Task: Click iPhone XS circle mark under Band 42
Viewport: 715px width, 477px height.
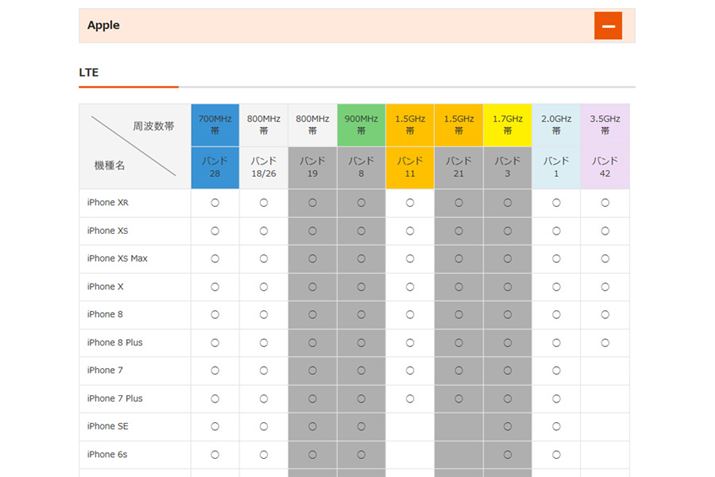Action: 604,231
